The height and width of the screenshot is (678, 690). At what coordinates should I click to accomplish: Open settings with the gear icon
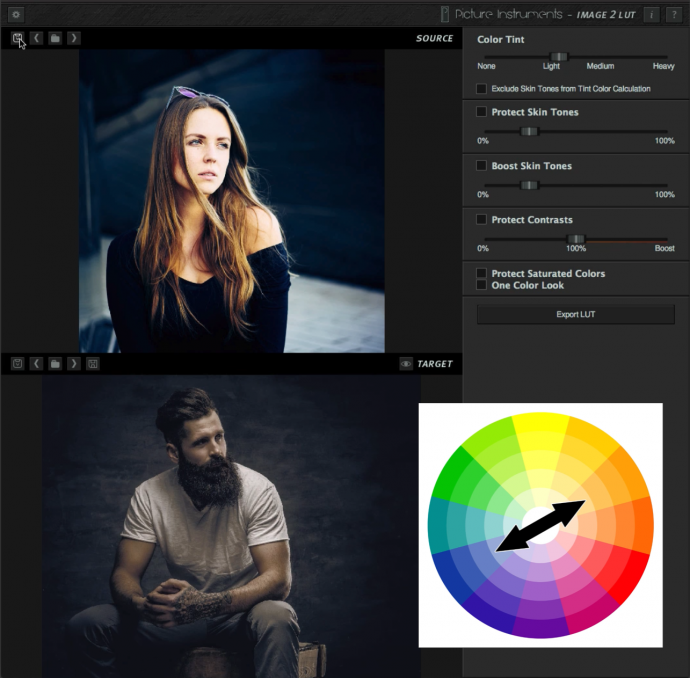tap(16, 15)
